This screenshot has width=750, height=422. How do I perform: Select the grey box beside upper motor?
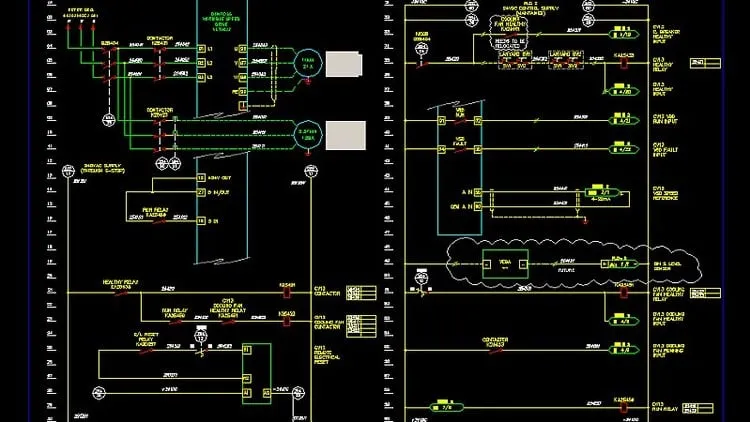point(344,64)
